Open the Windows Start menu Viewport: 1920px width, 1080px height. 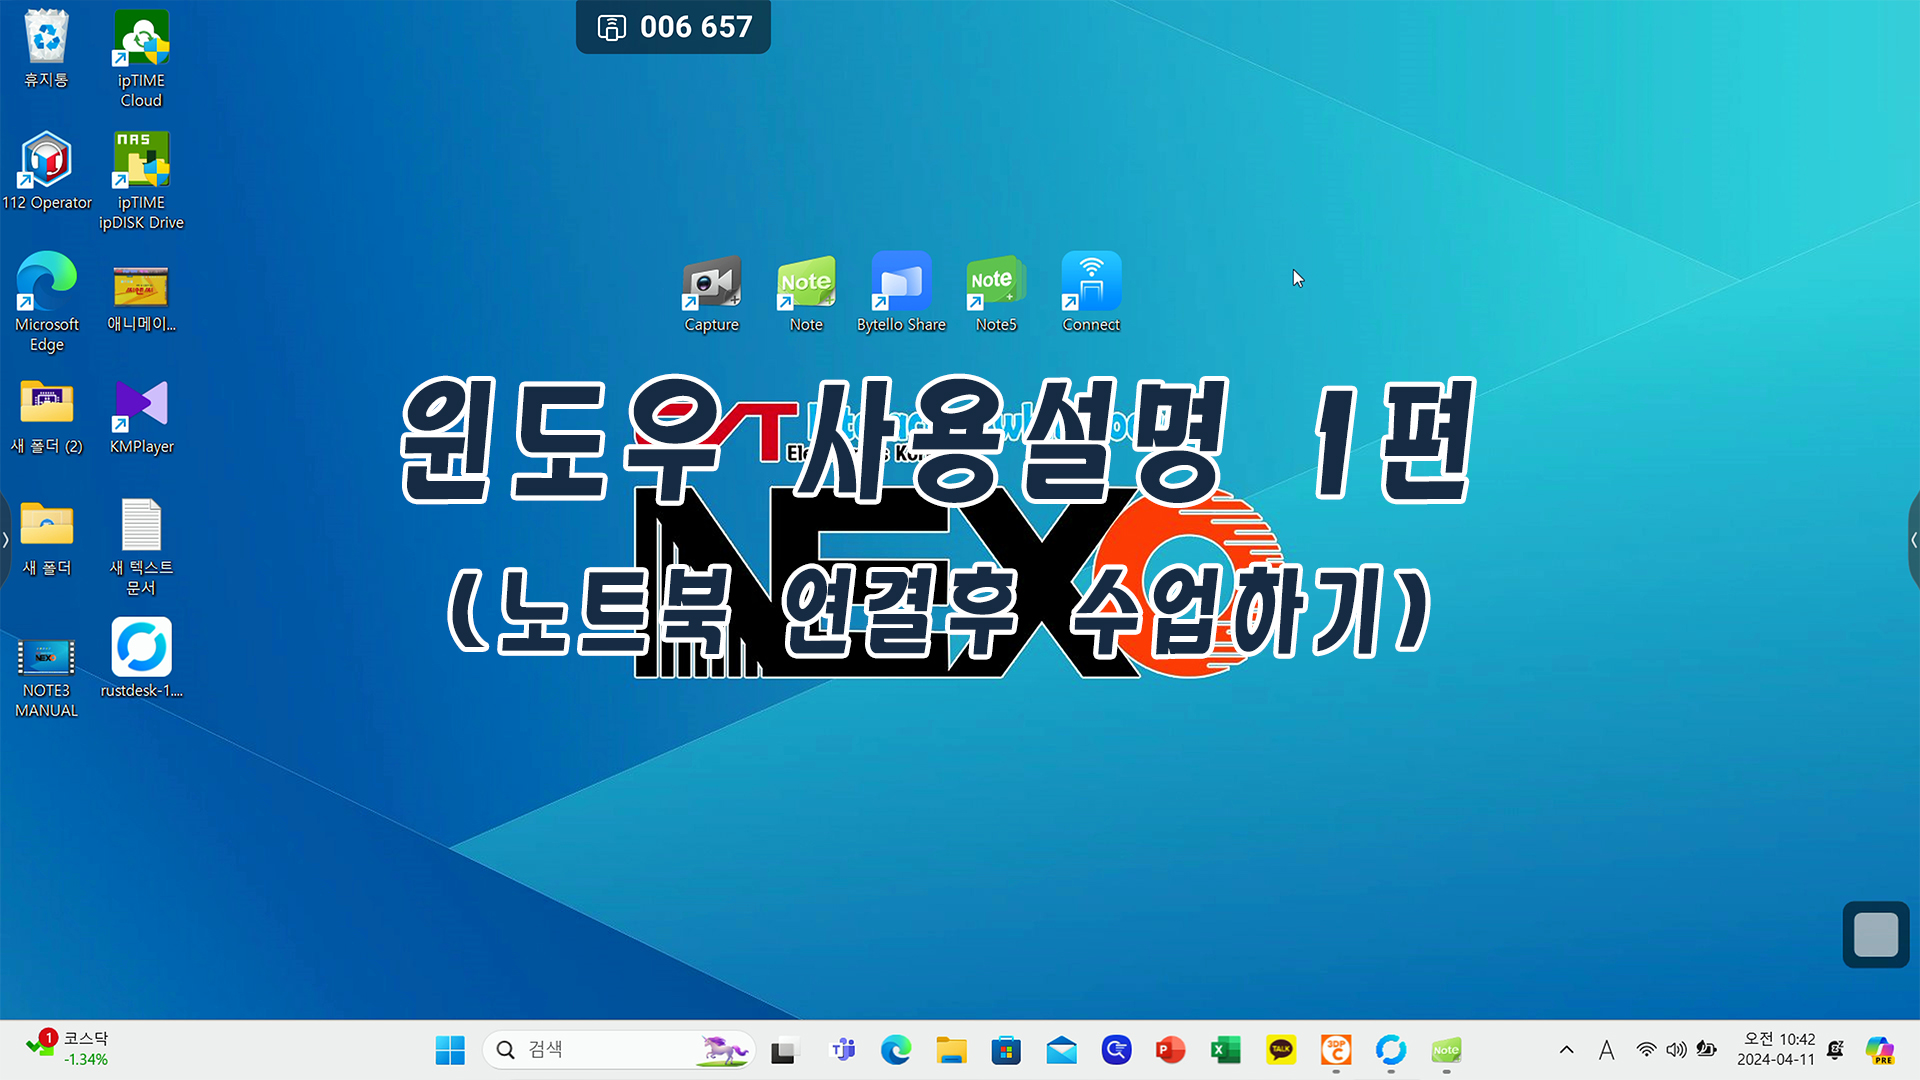(x=450, y=1050)
